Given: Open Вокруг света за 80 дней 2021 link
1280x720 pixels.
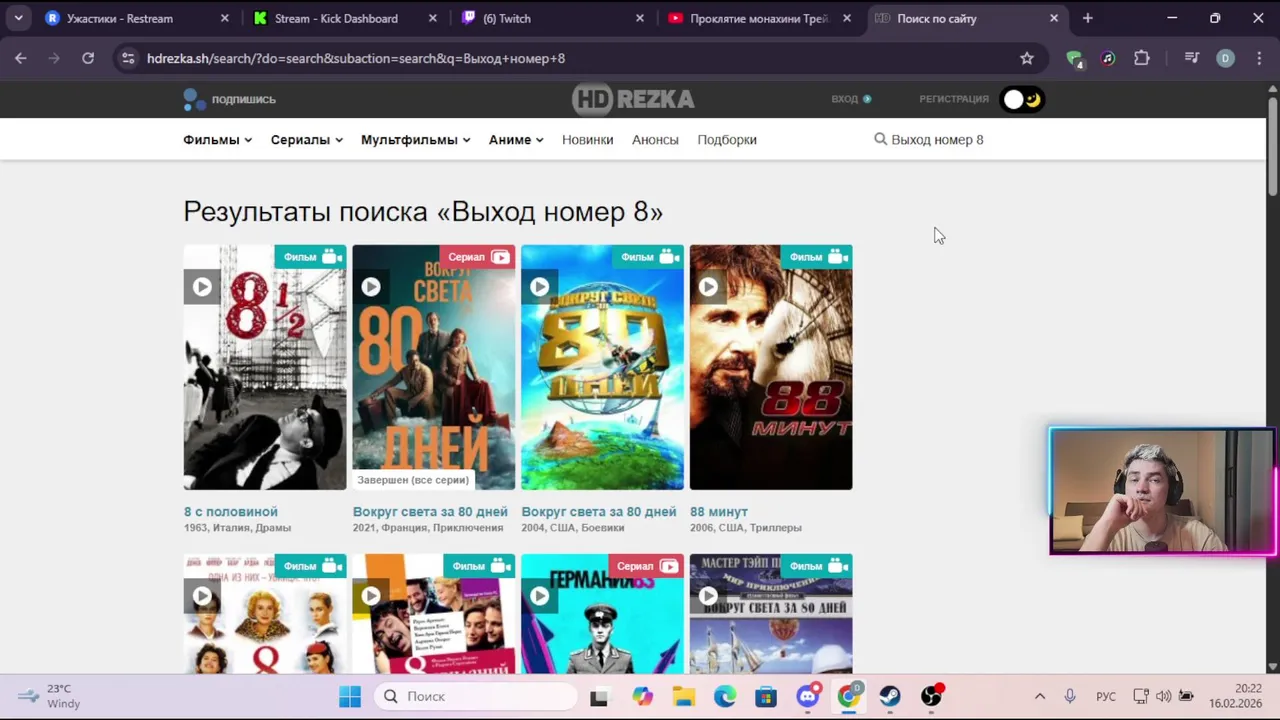Looking at the screenshot, I should point(430,511).
